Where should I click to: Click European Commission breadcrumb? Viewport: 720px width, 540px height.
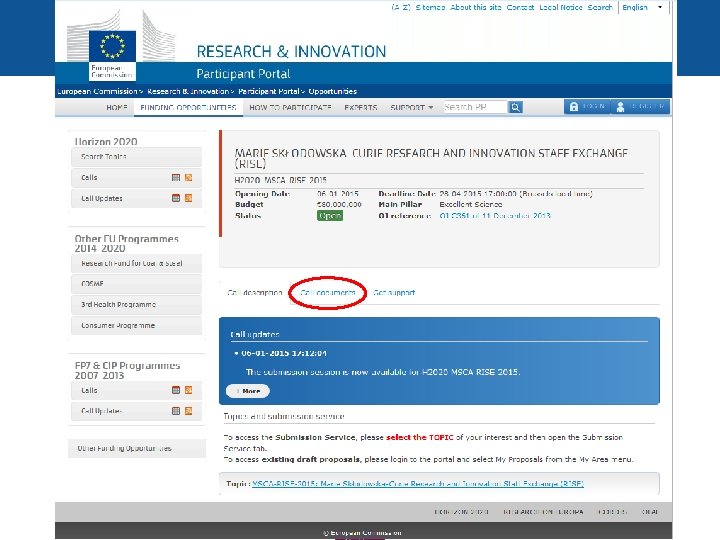click(x=97, y=91)
